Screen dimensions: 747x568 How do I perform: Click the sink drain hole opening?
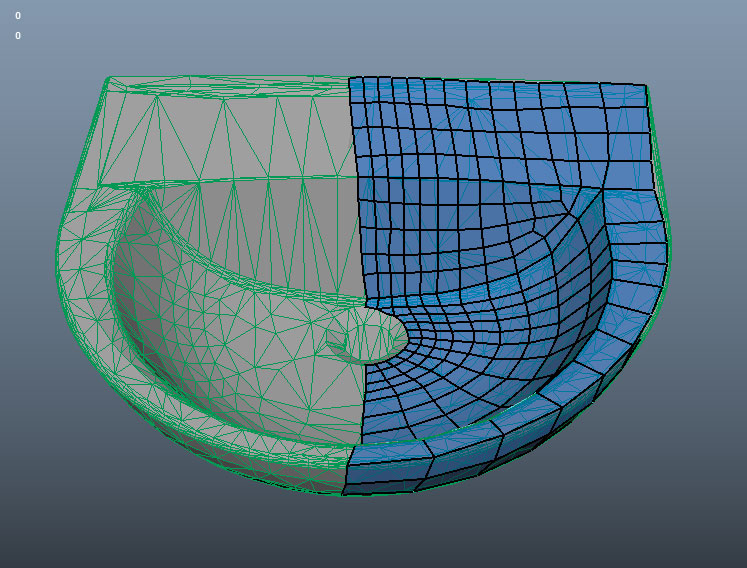pyautogui.click(x=367, y=336)
